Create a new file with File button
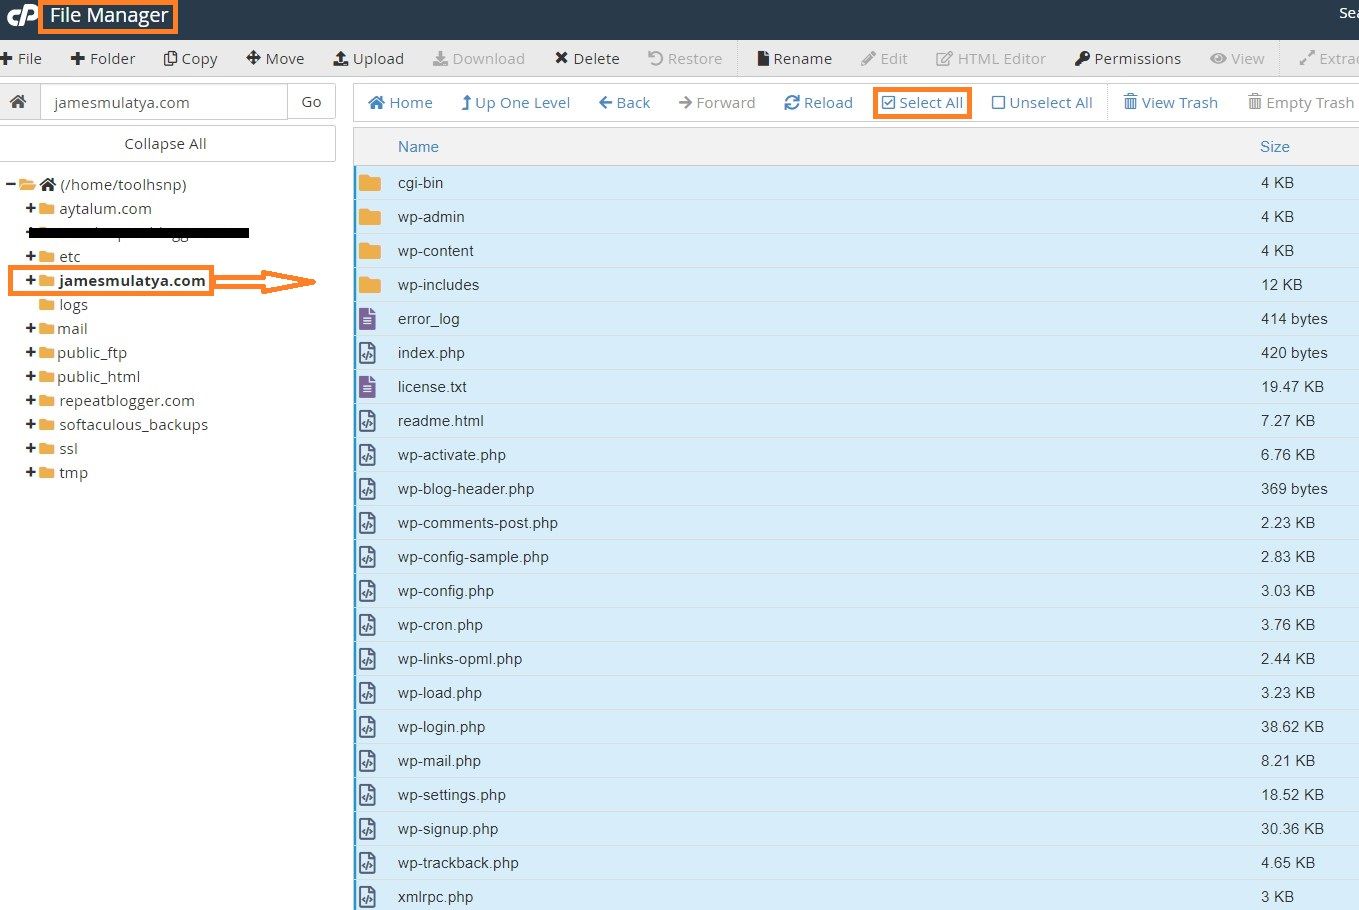This screenshot has height=910, width=1359. (22, 59)
